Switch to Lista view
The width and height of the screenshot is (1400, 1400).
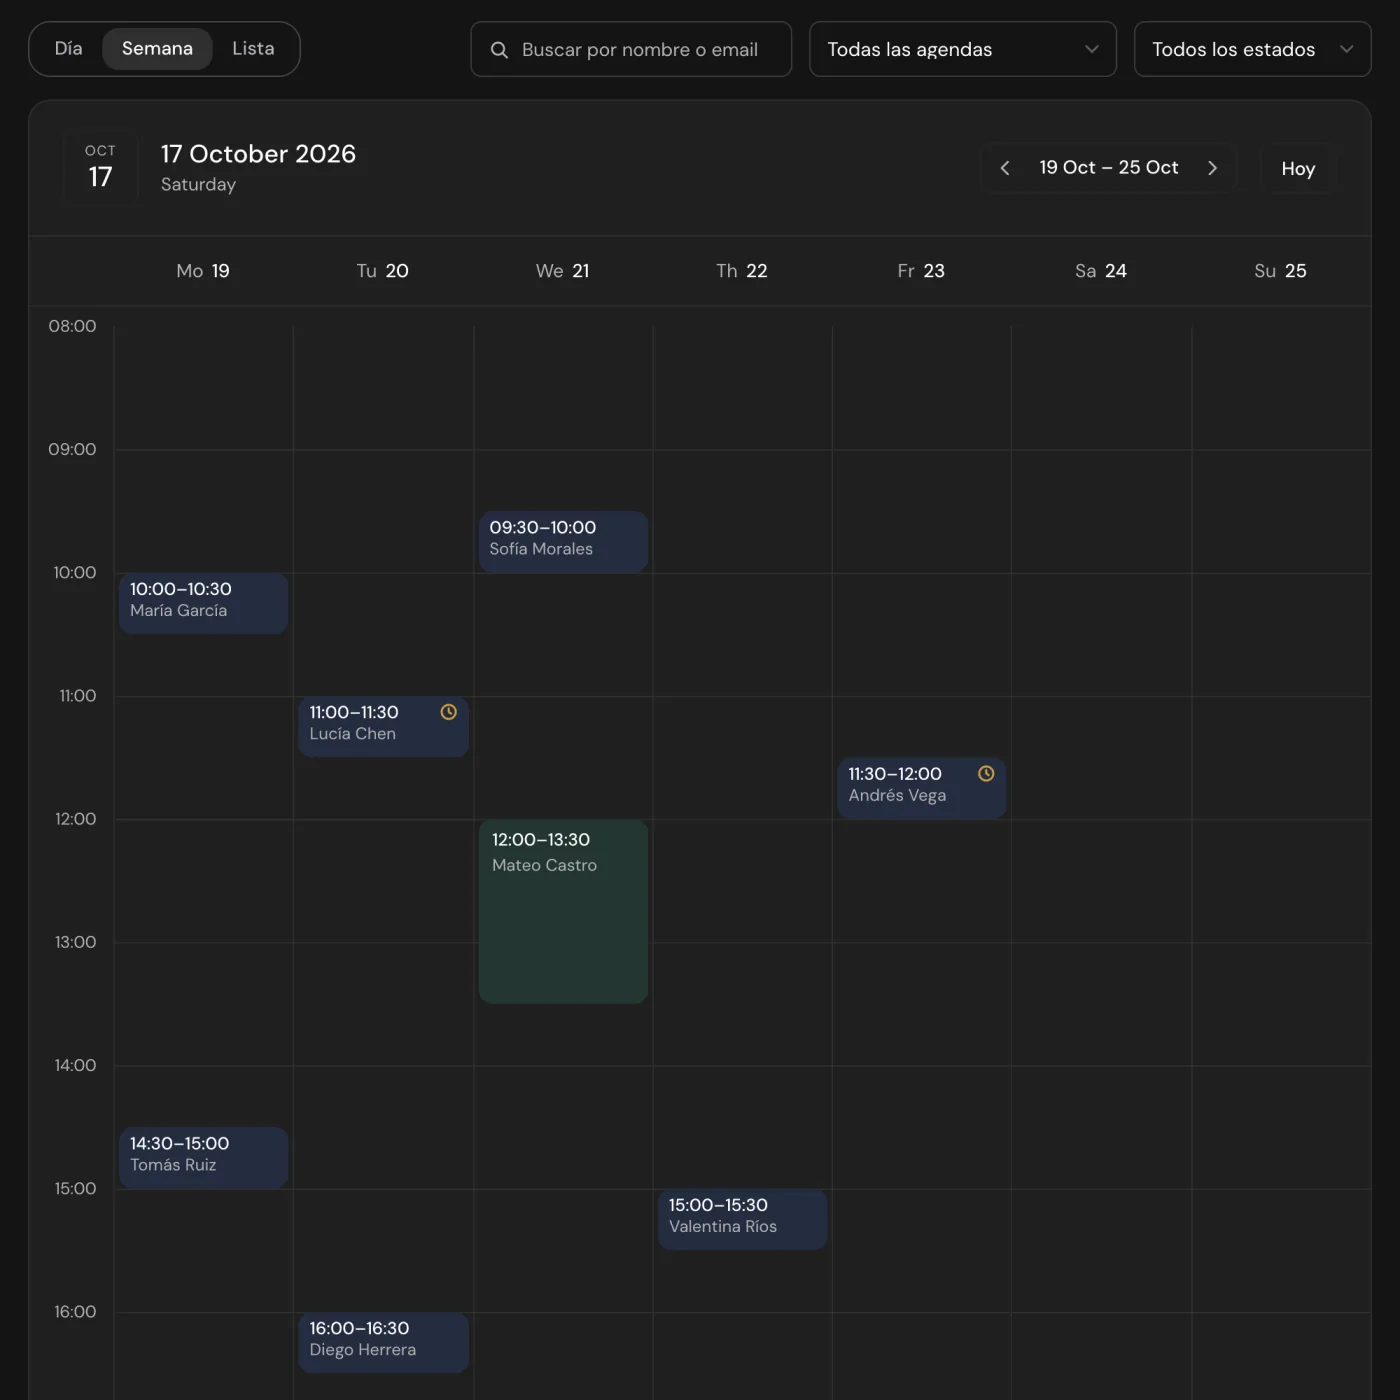coord(253,49)
